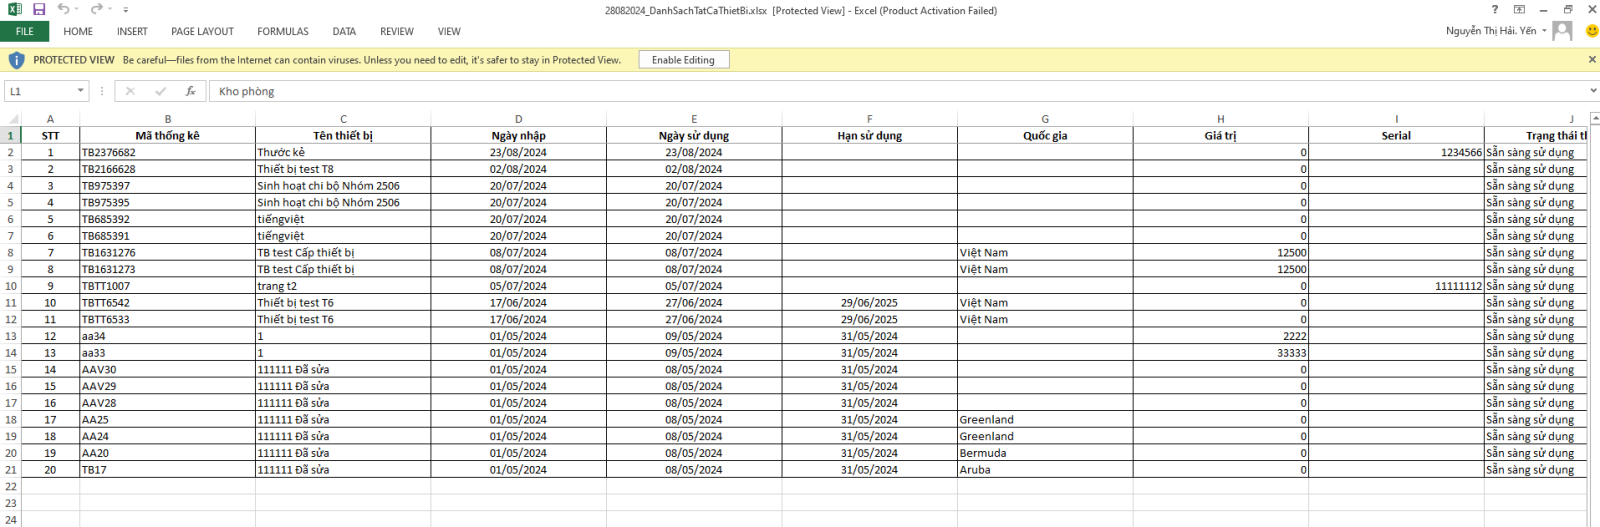Cancel formula entry with the X icon
Viewport: 1600px width, 527px height.
tap(130, 91)
